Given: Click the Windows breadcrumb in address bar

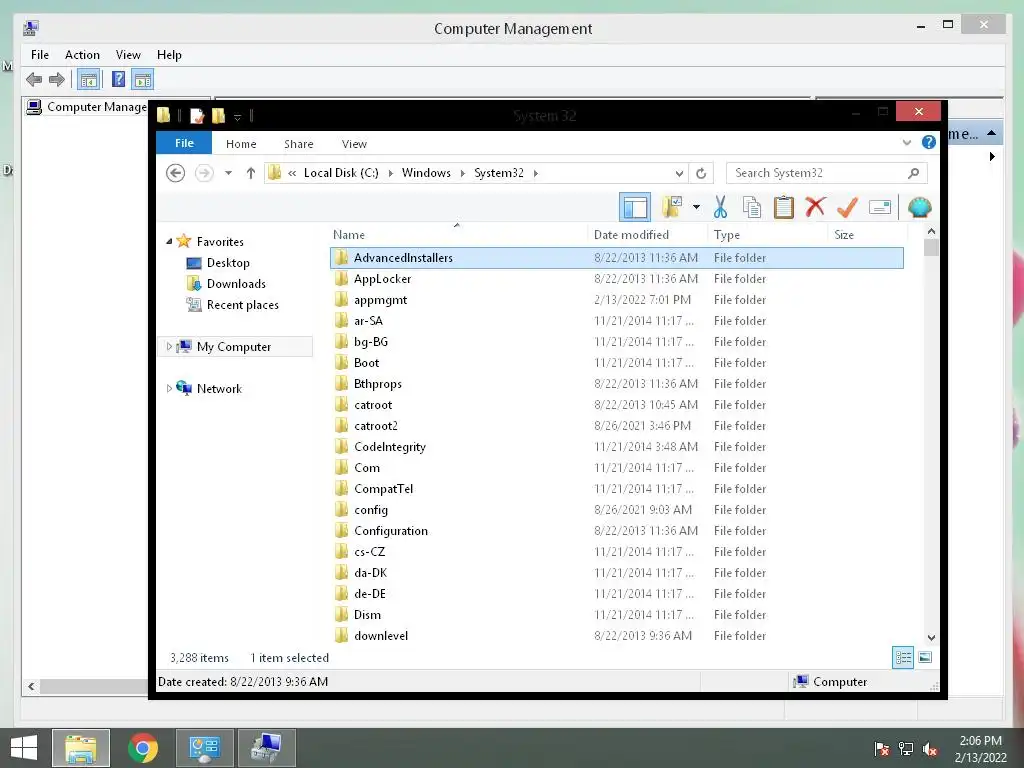Looking at the screenshot, I should pos(426,173).
